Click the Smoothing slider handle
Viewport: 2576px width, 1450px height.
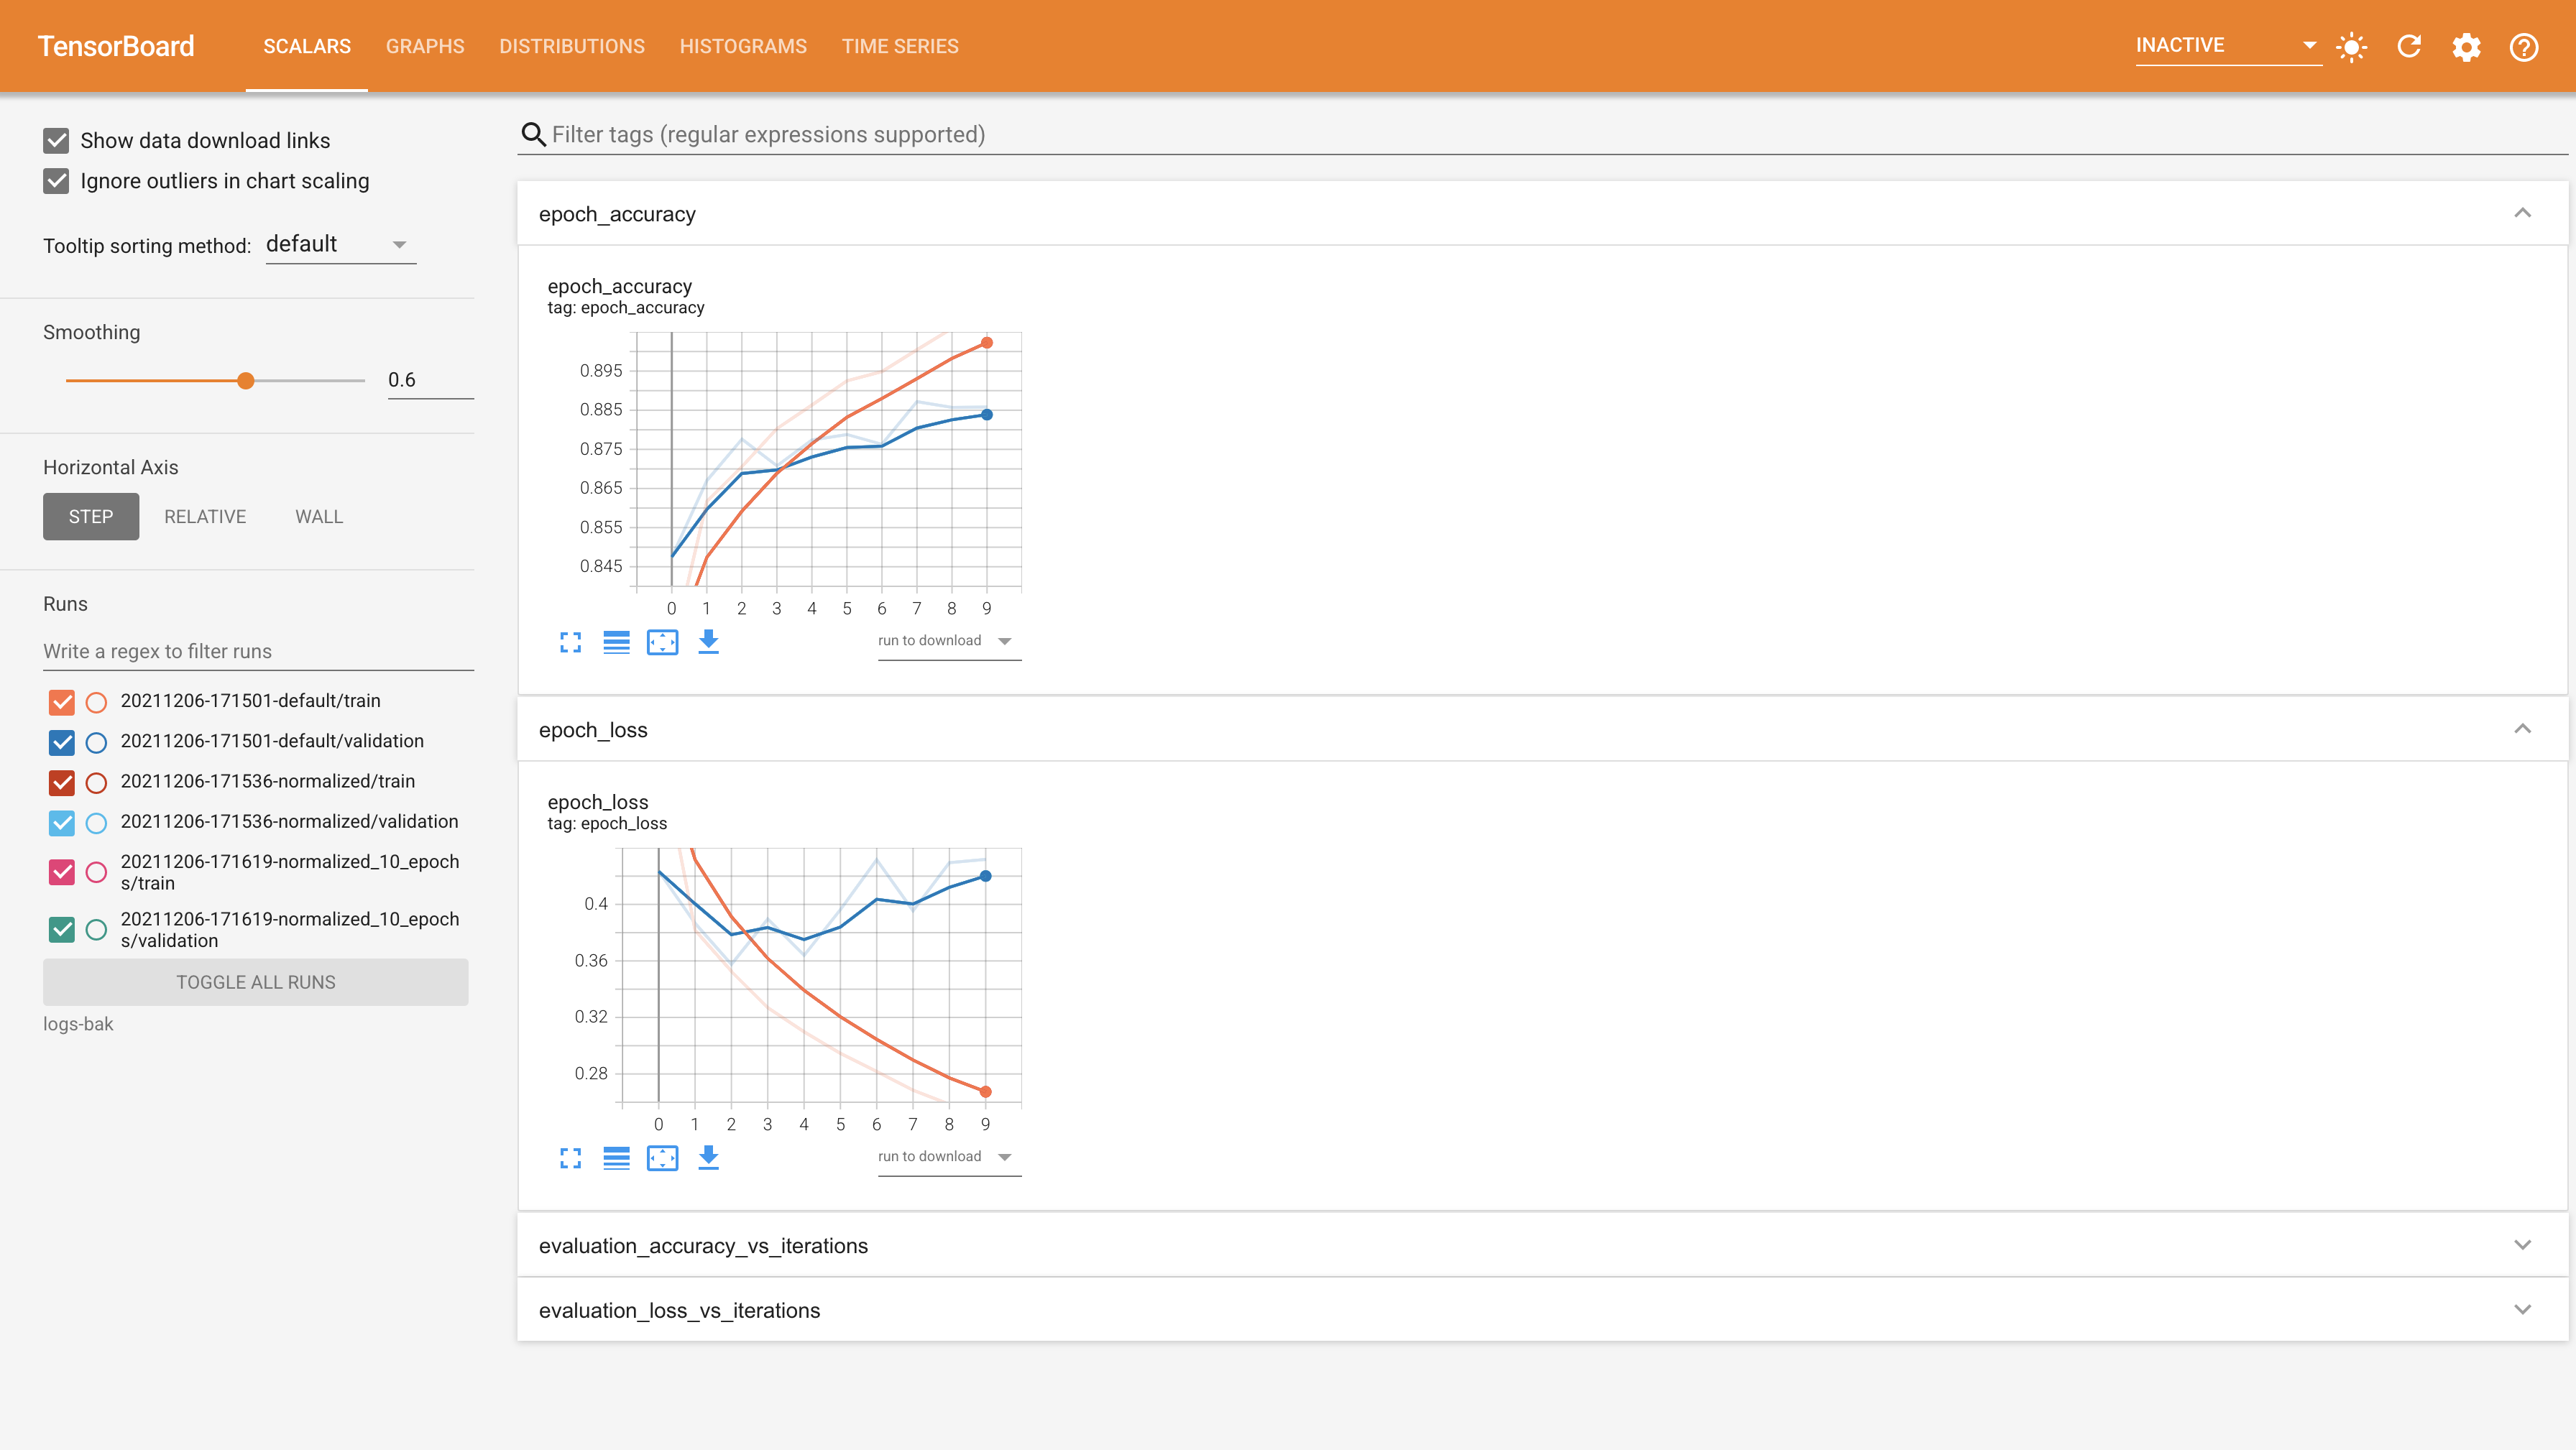point(246,381)
